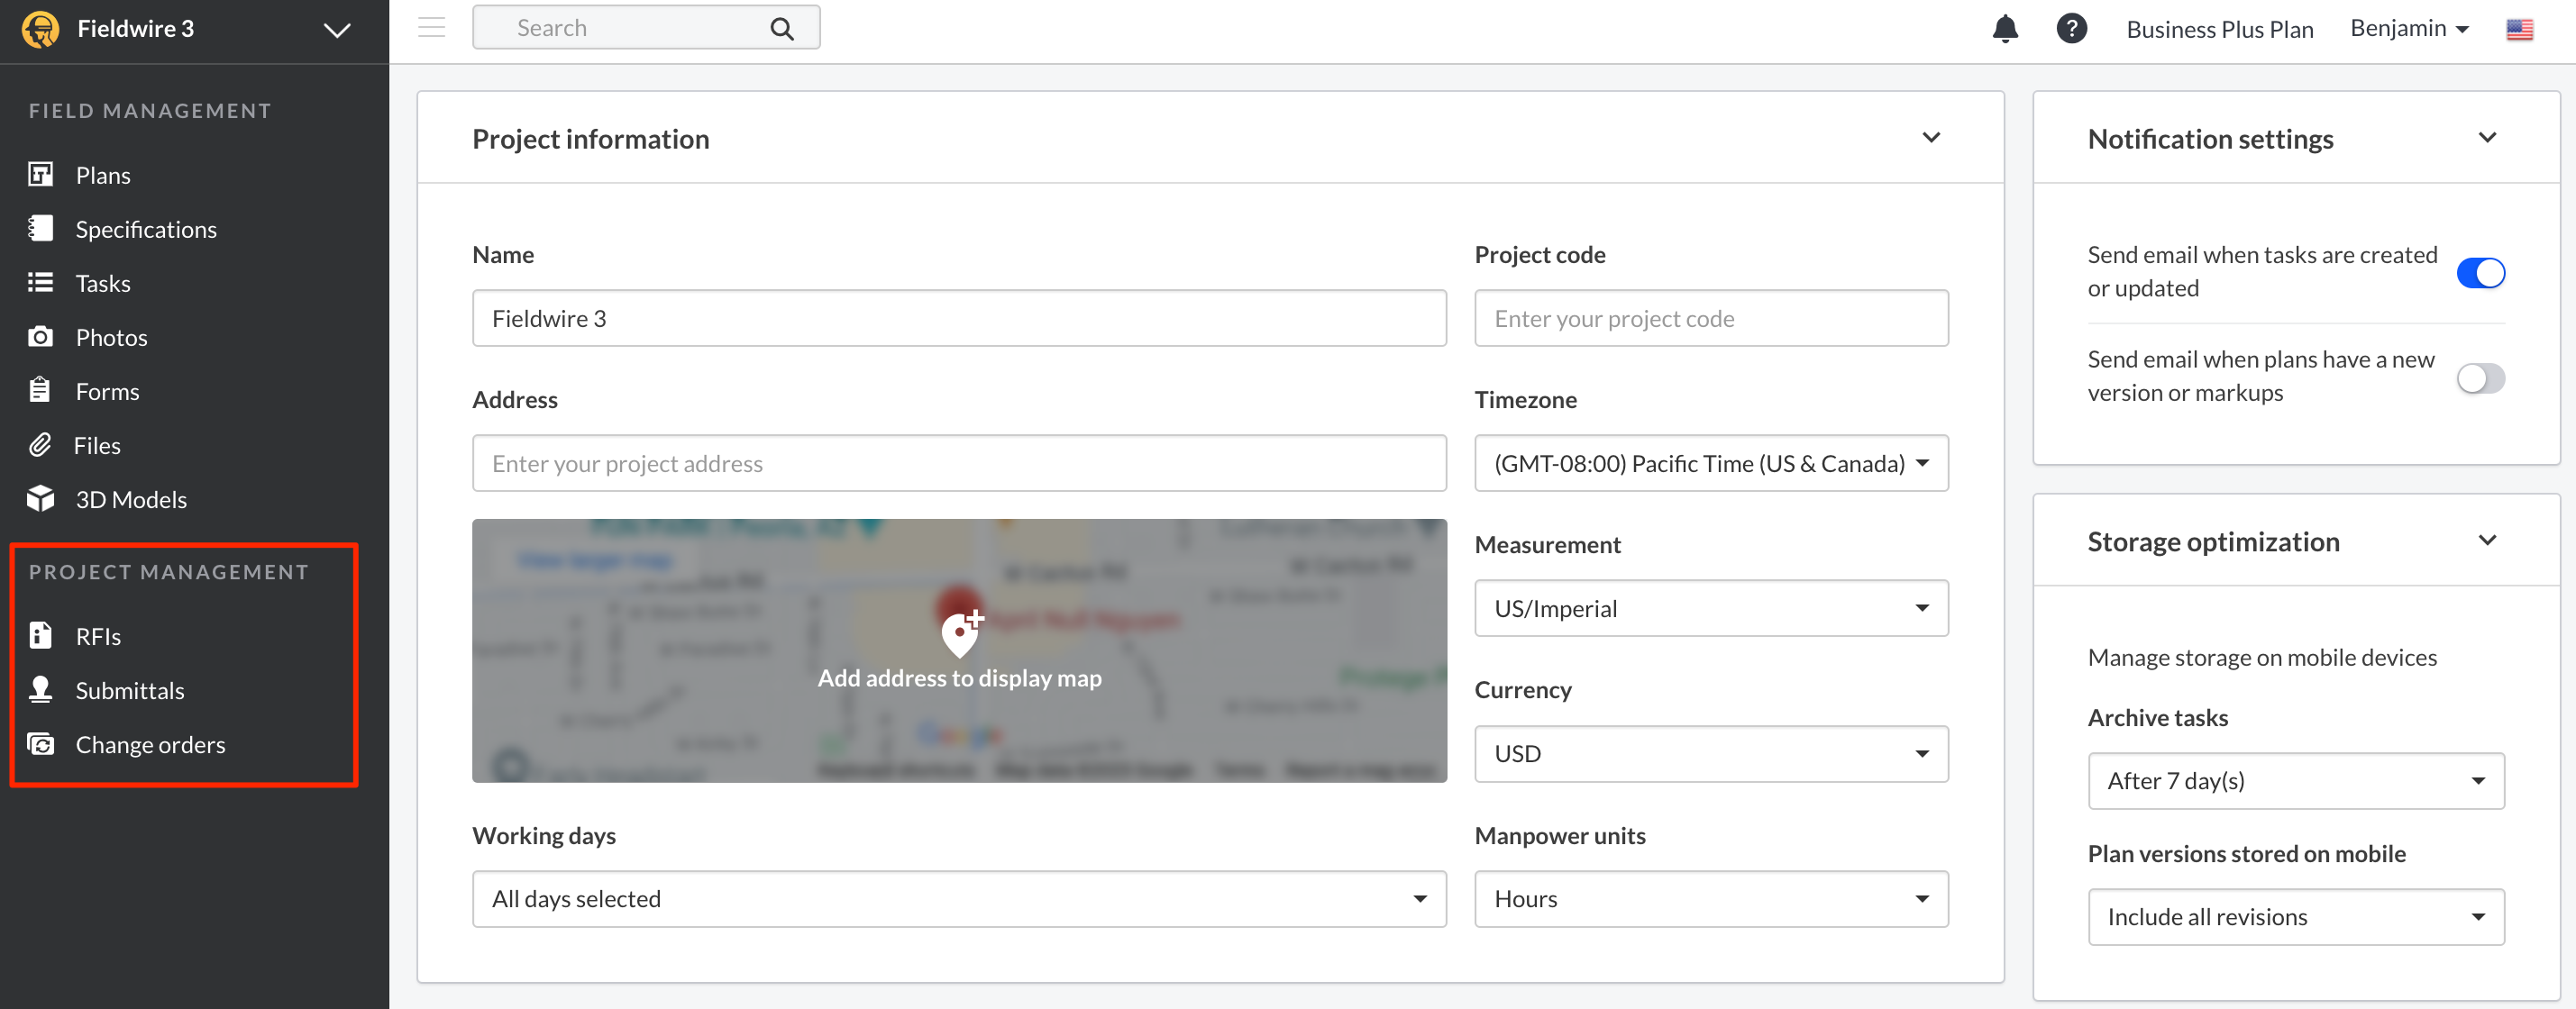Enable emails for new plan versions or markups

2479,378
